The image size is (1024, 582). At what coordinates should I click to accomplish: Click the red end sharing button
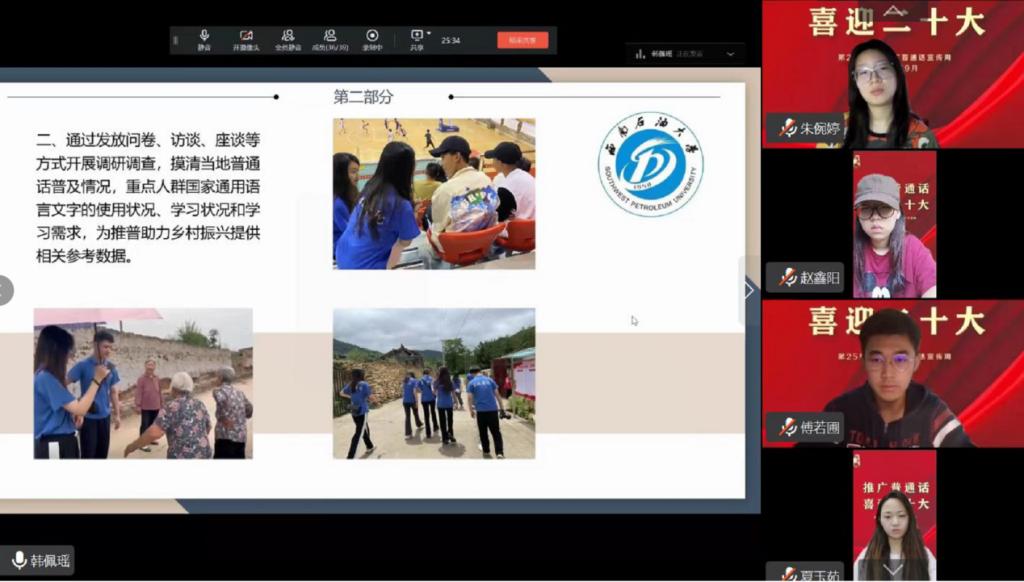522,40
